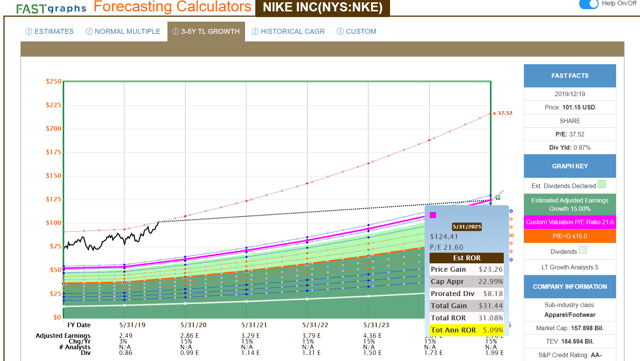The height and width of the screenshot is (361, 640).
Task: Click the GRAPH KEY panel header
Action: click(570, 166)
